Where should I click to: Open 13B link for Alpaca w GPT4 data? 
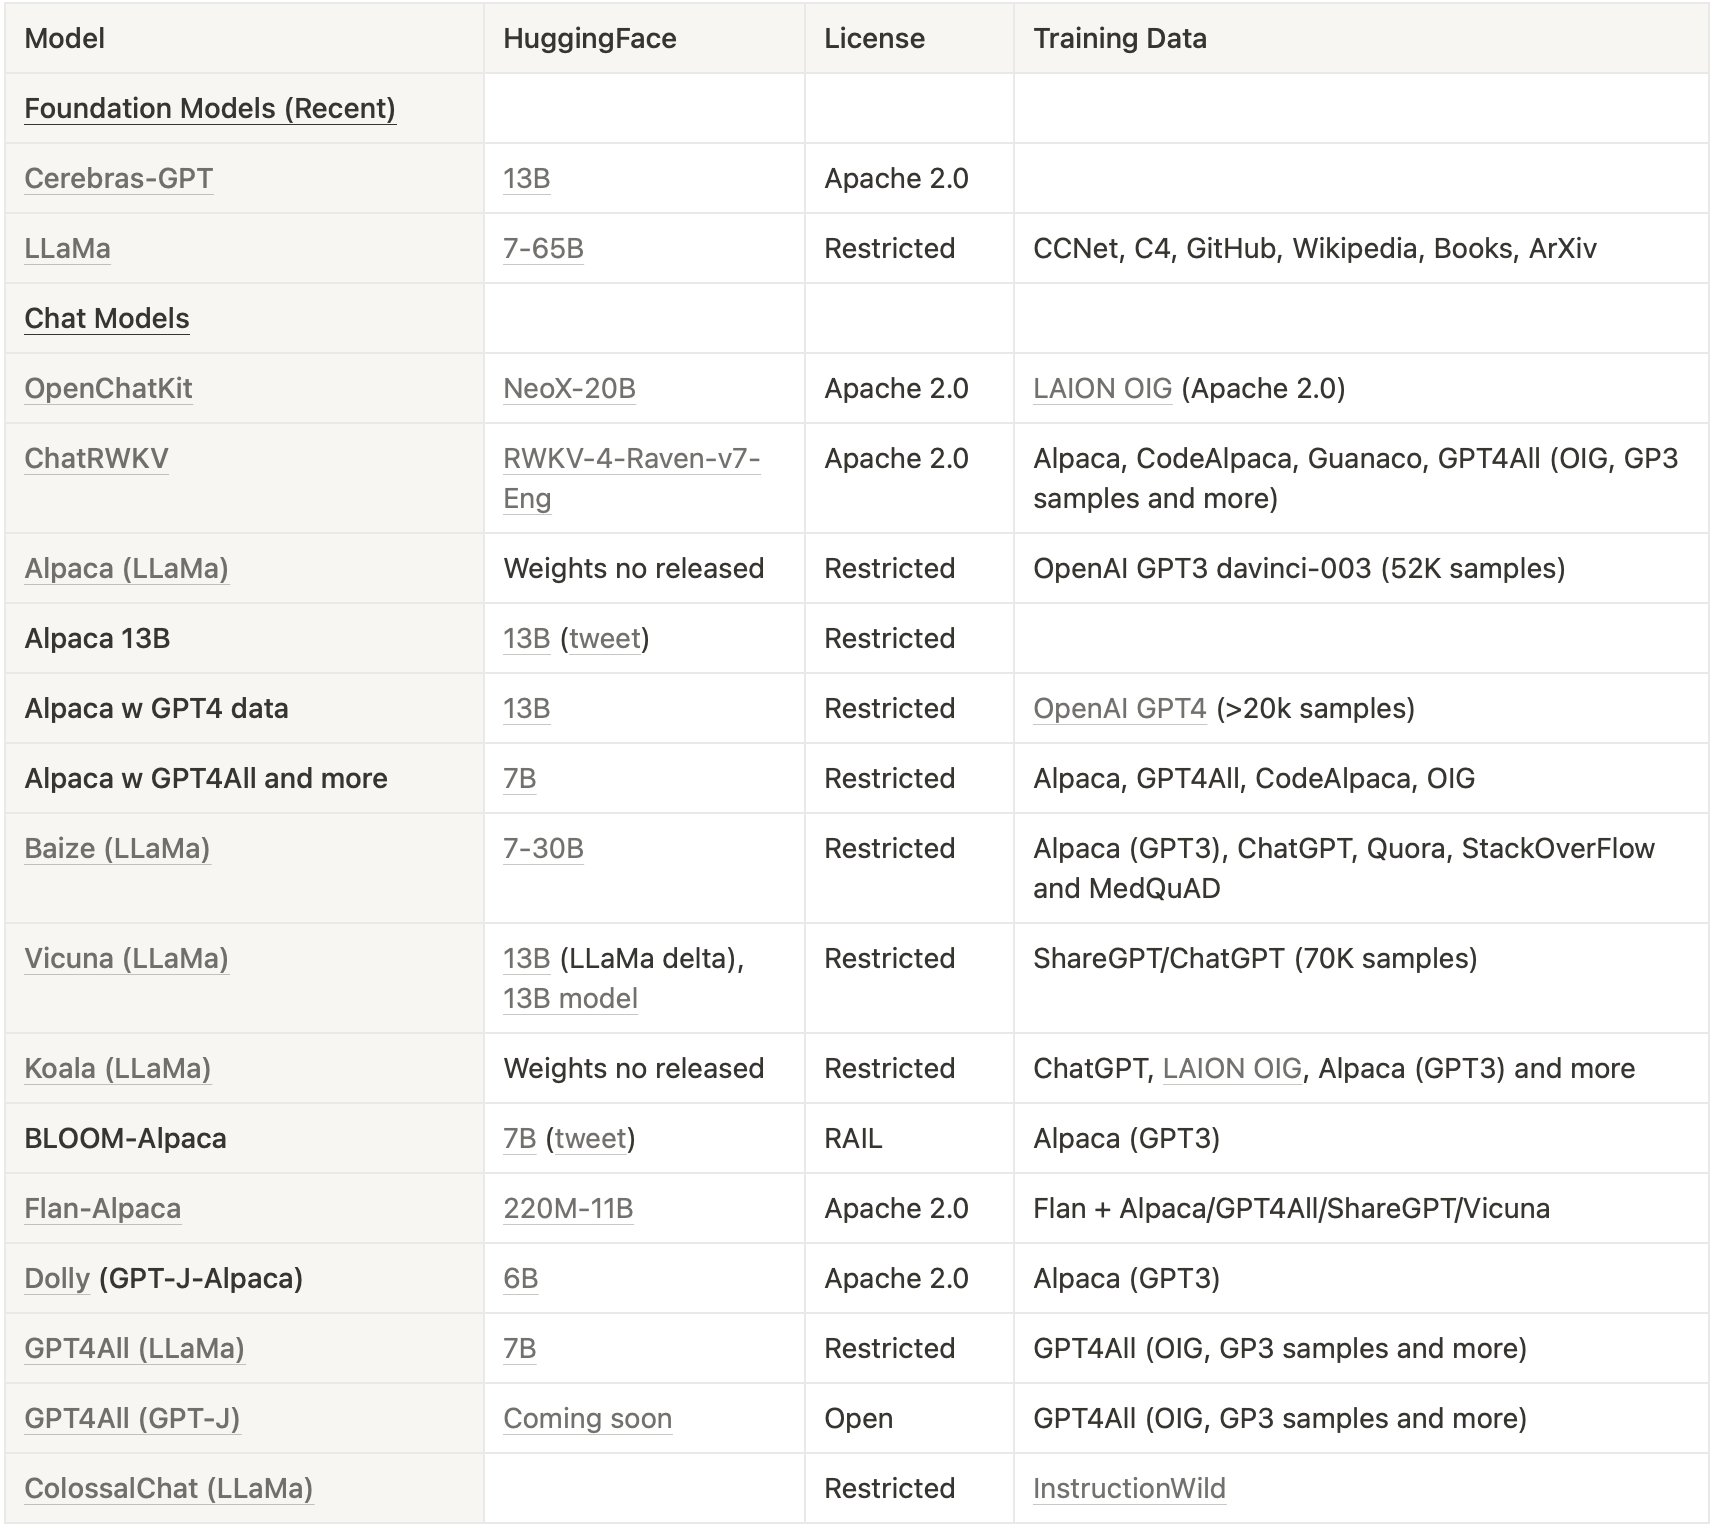point(526,708)
